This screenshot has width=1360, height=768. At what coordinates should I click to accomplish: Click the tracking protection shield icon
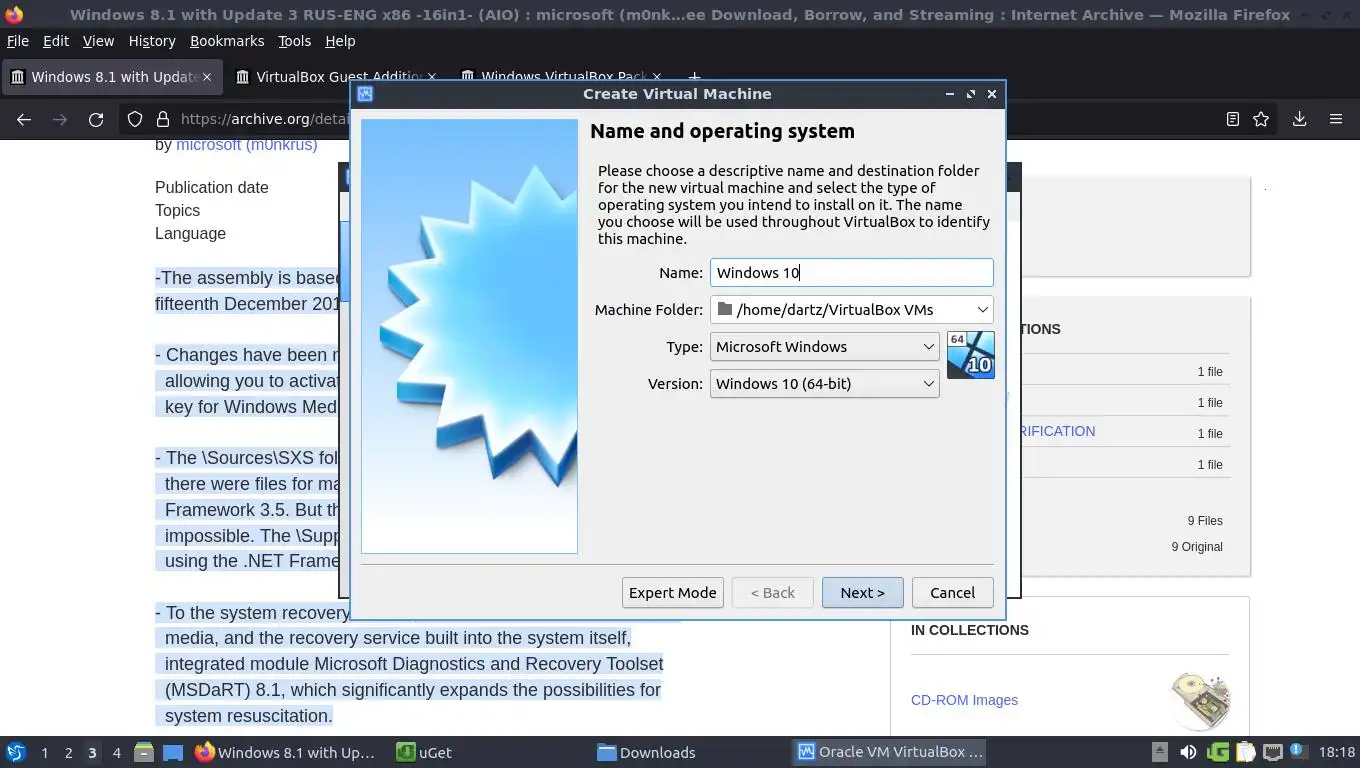coord(135,119)
